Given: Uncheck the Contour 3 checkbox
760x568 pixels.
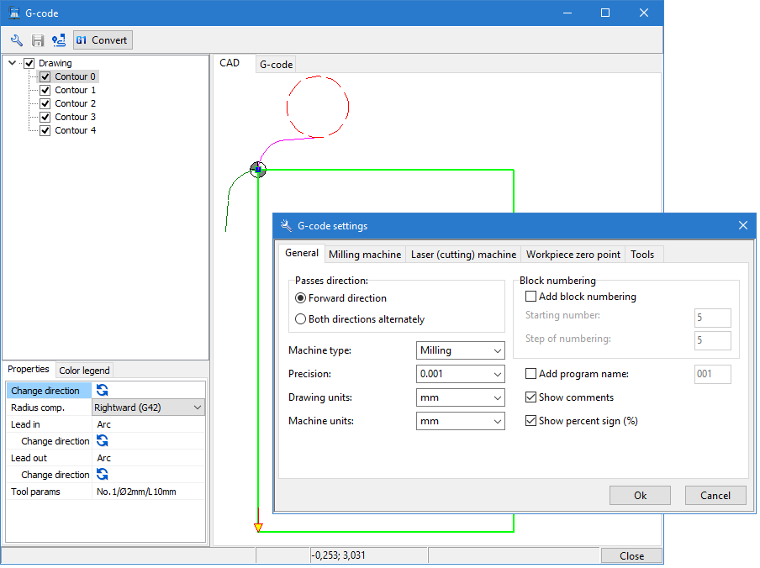Looking at the screenshot, I should tap(45, 117).
